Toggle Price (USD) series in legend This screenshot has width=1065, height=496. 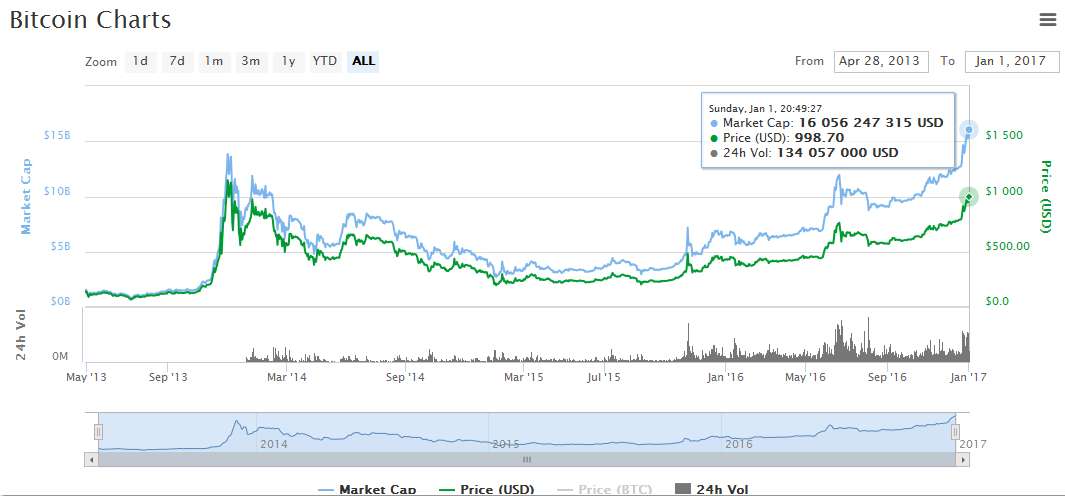click(x=488, y=489)
